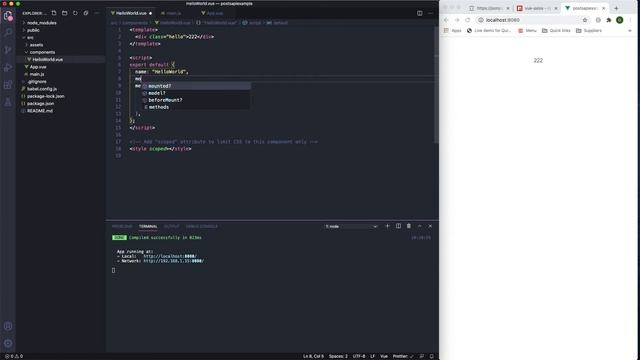Open the Explorer view in activity bar

[x=8, y=16]
